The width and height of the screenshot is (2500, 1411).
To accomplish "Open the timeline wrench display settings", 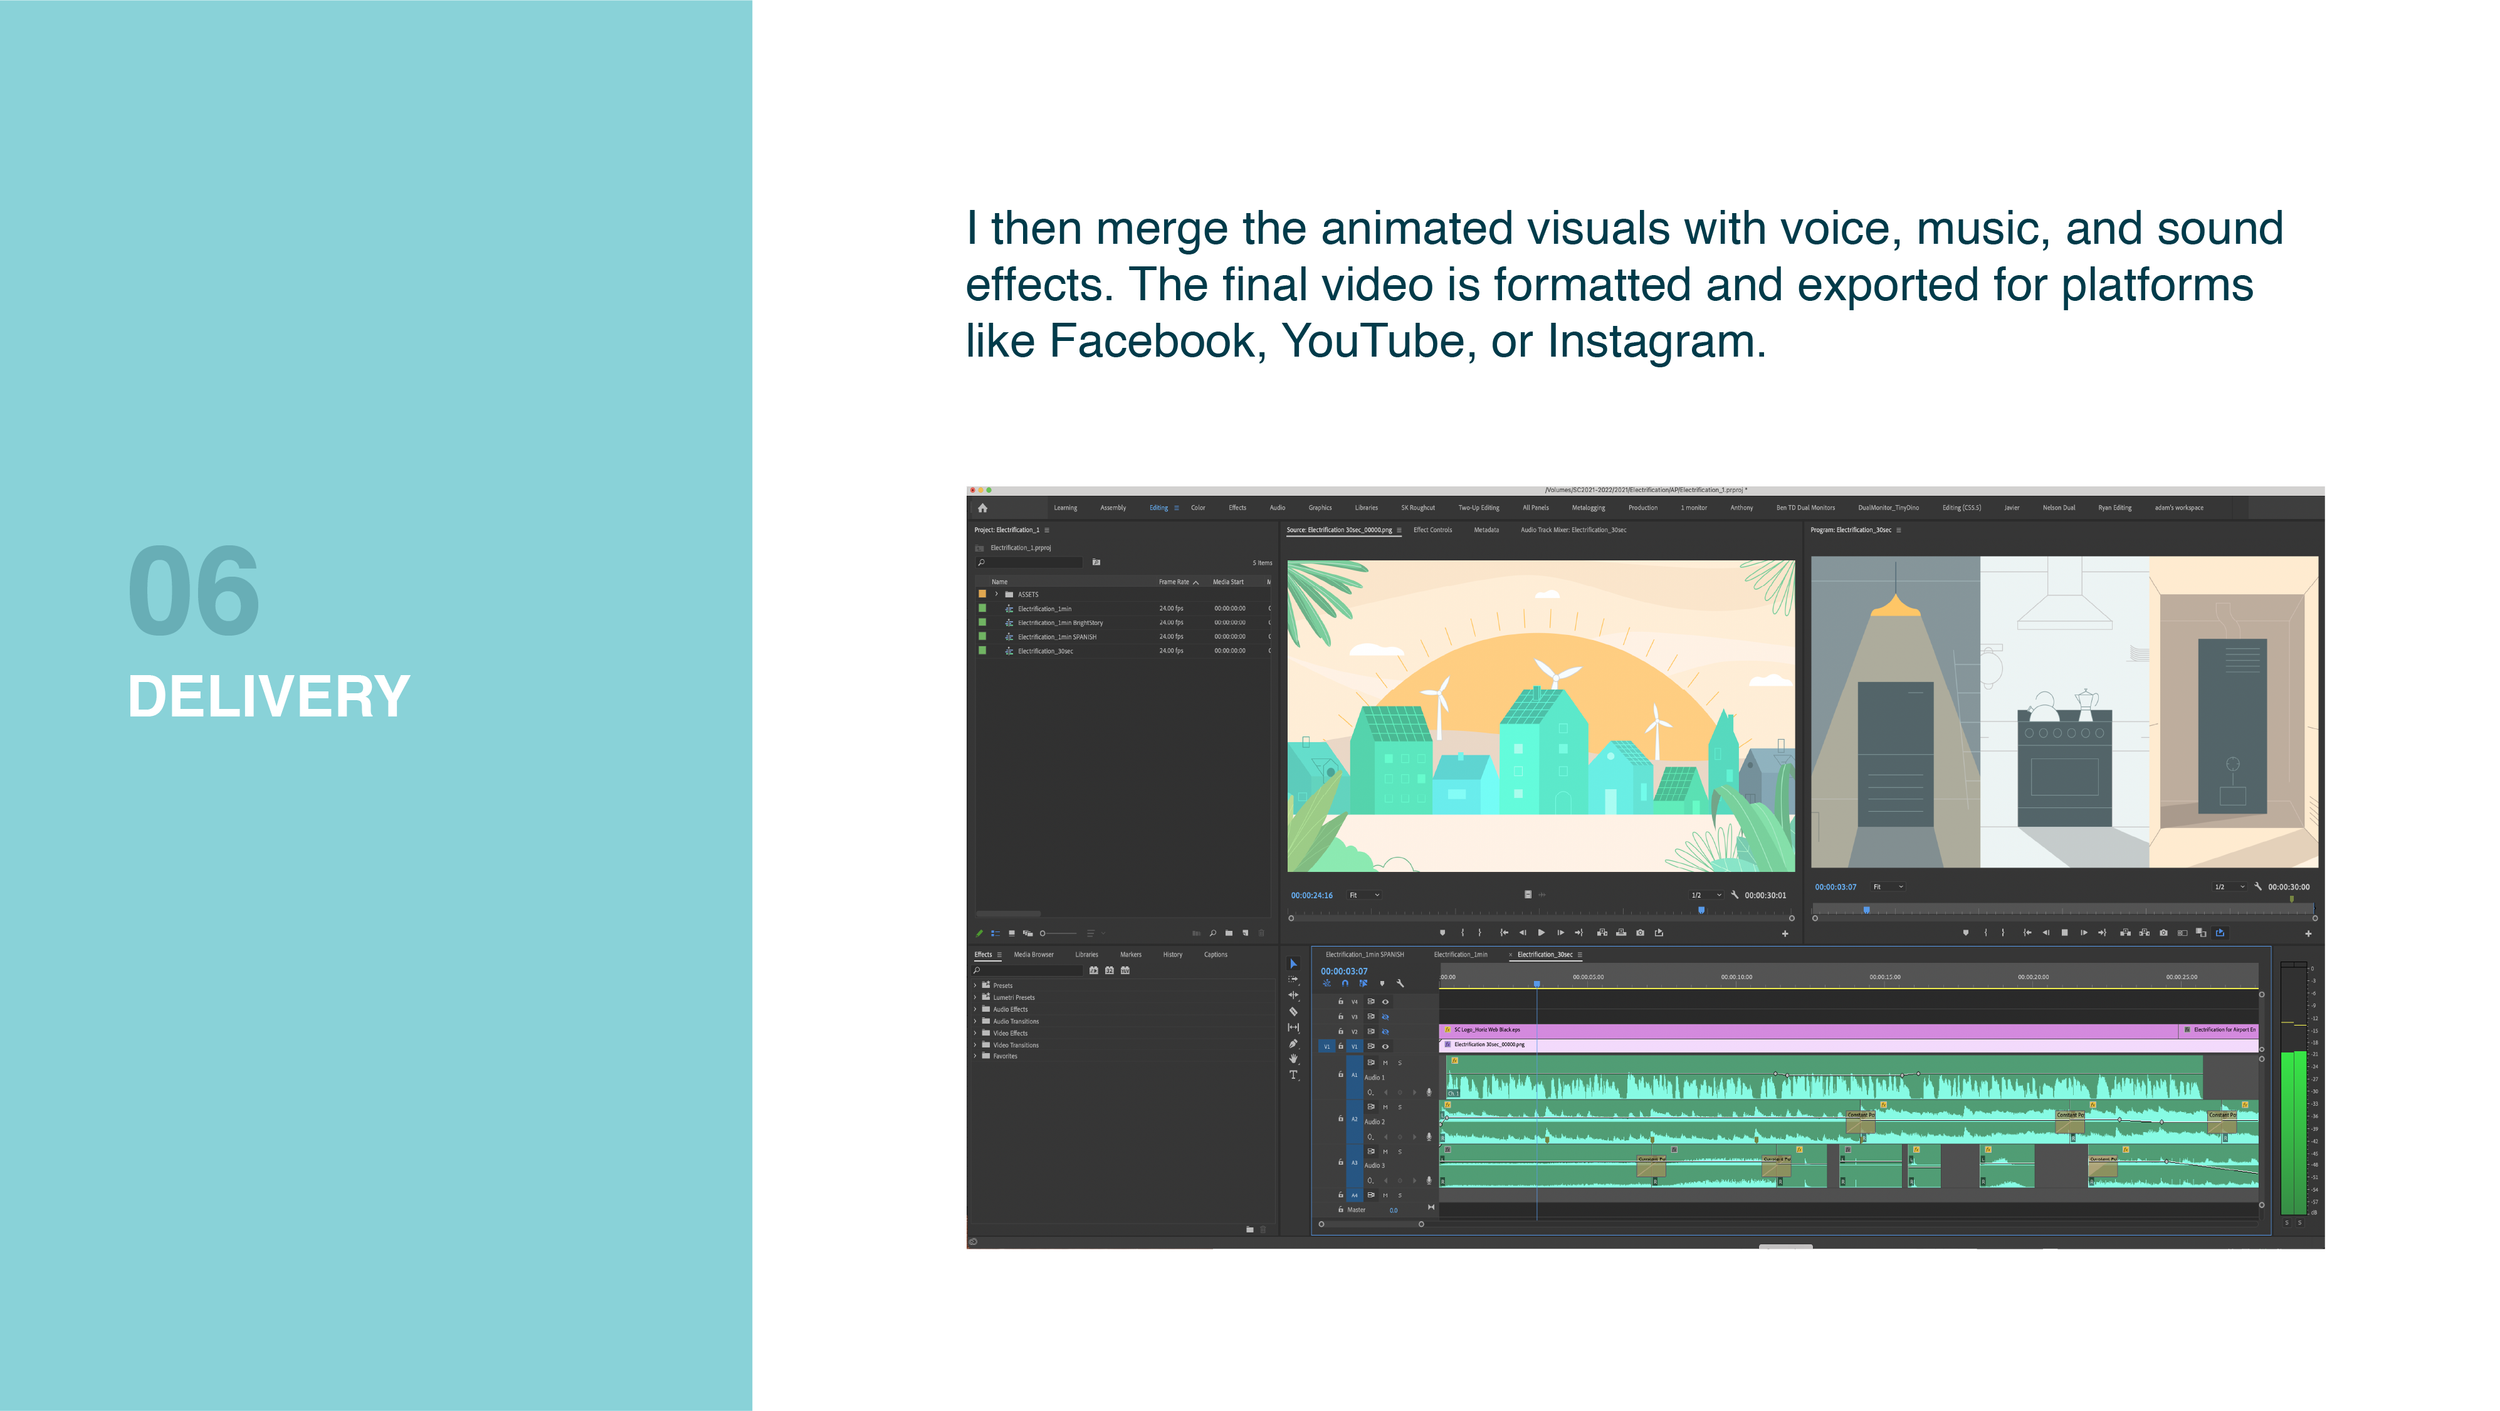I will (1400, 983).
